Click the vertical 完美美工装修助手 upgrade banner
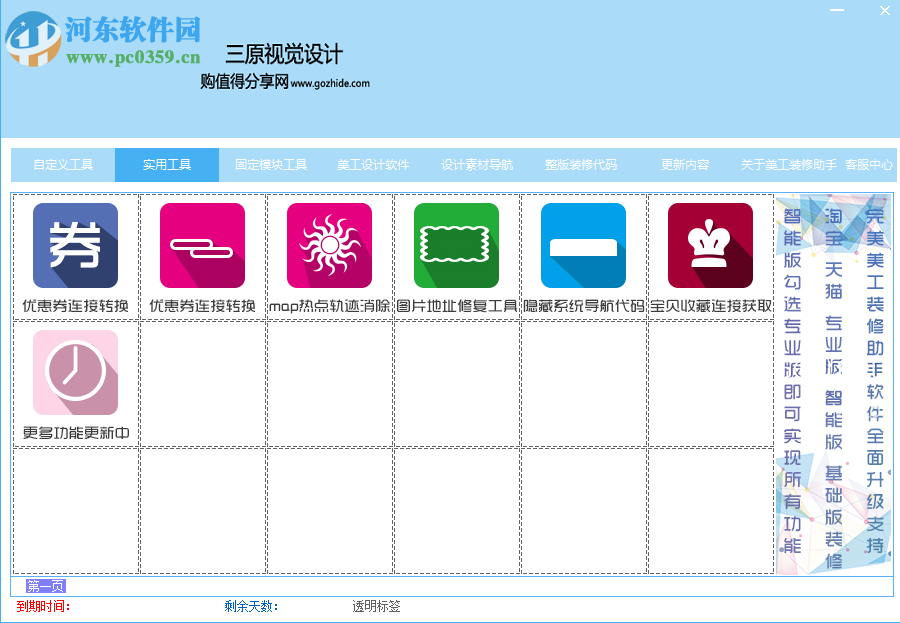 [834, 384]
